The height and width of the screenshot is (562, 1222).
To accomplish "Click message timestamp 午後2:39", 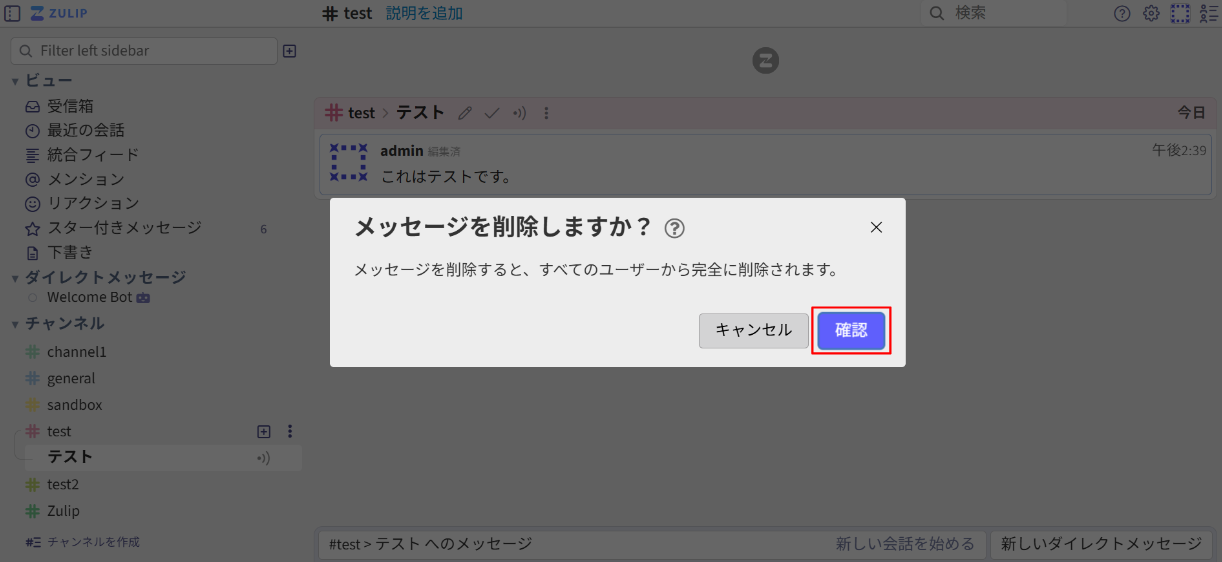I will pyautogui.click(x=1179, y=151).
